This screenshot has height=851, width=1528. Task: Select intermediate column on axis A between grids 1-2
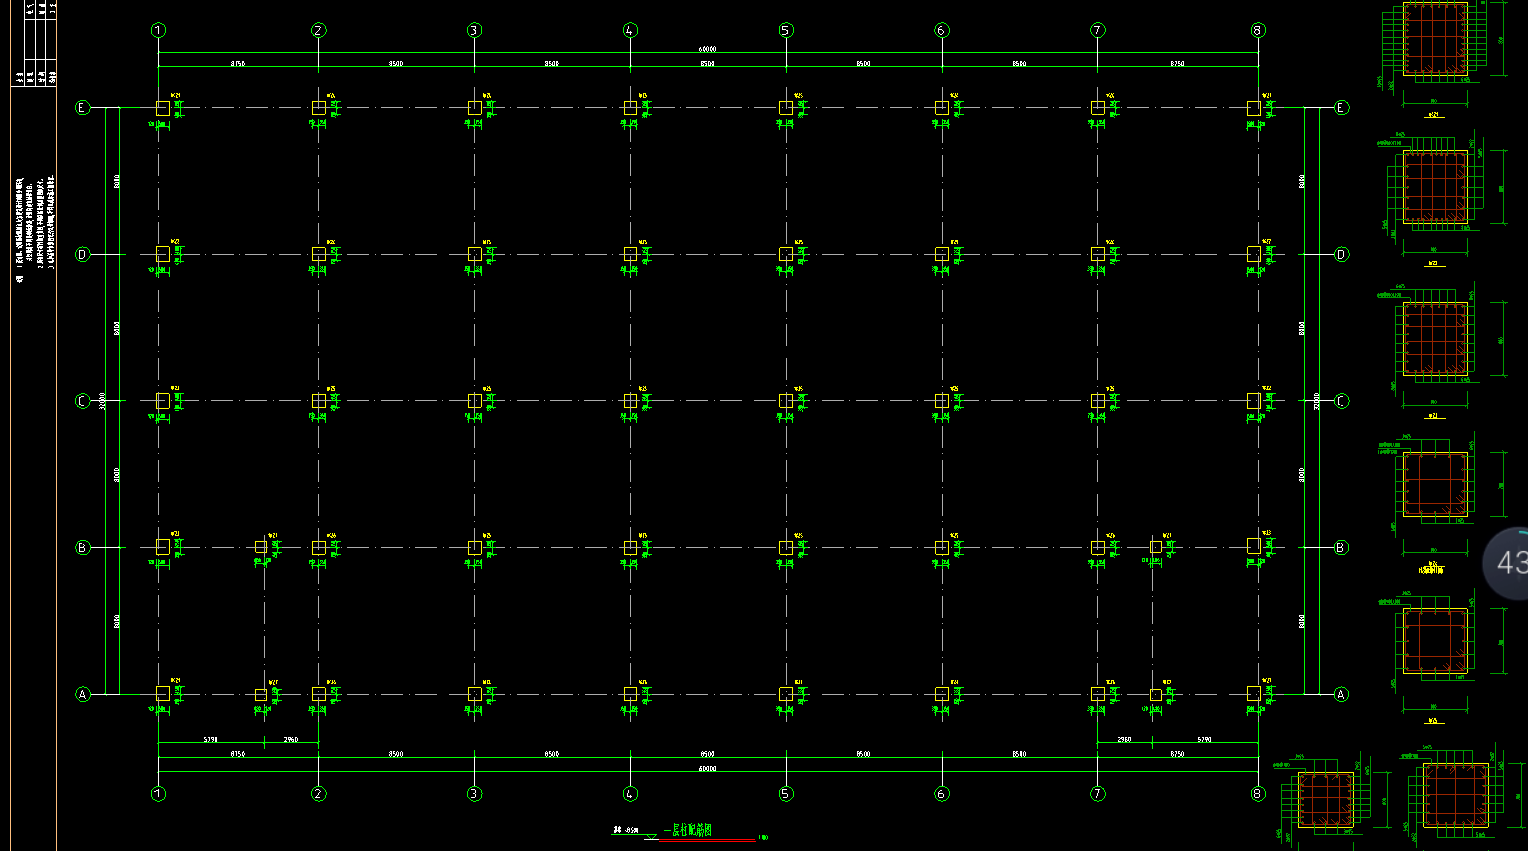pos(261,694)
